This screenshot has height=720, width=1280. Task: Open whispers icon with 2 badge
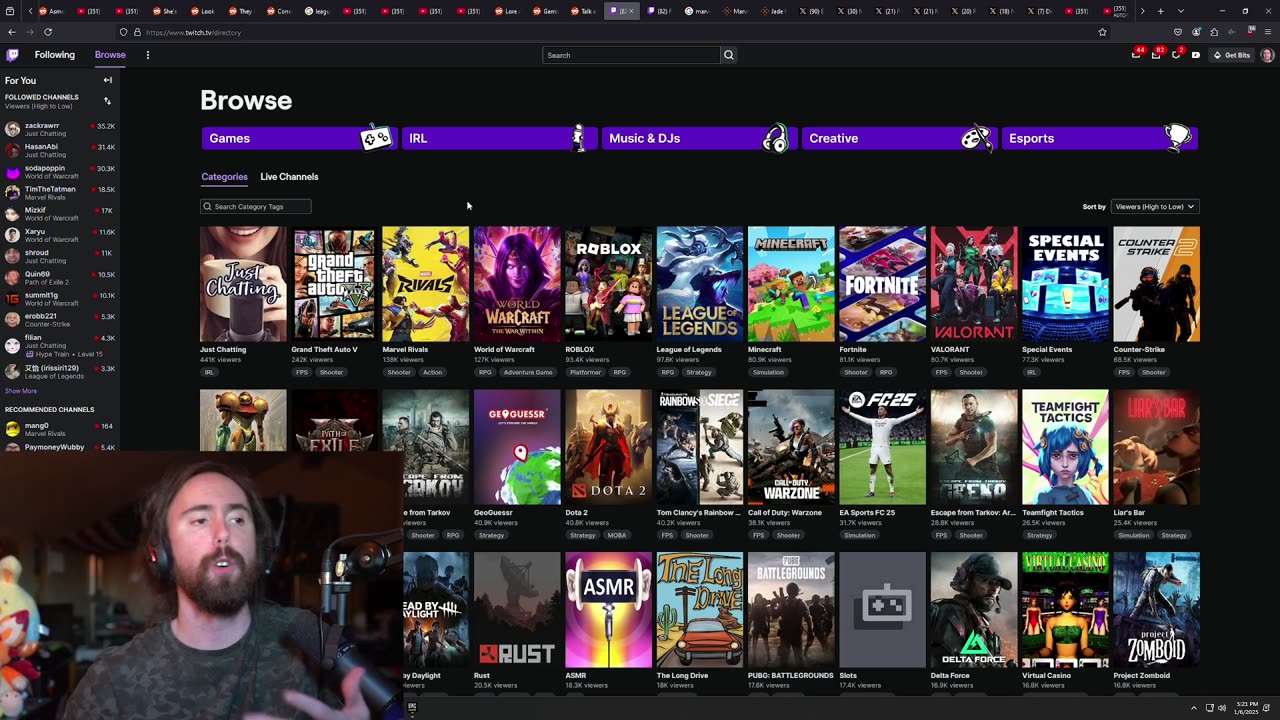(x=1176, y=55)
